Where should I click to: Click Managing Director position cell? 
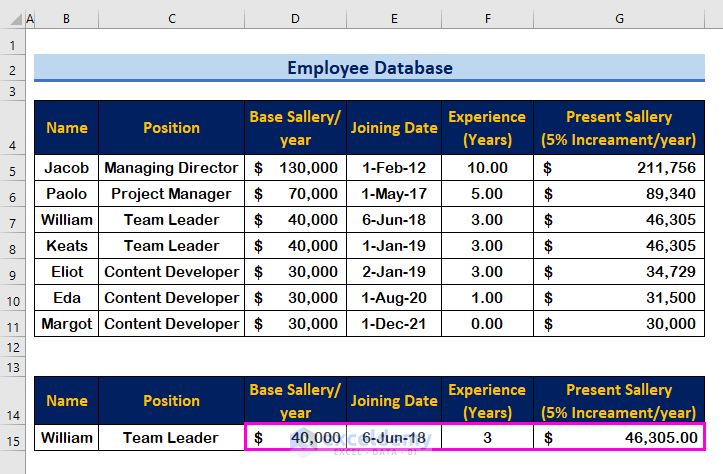click(172, 168)
